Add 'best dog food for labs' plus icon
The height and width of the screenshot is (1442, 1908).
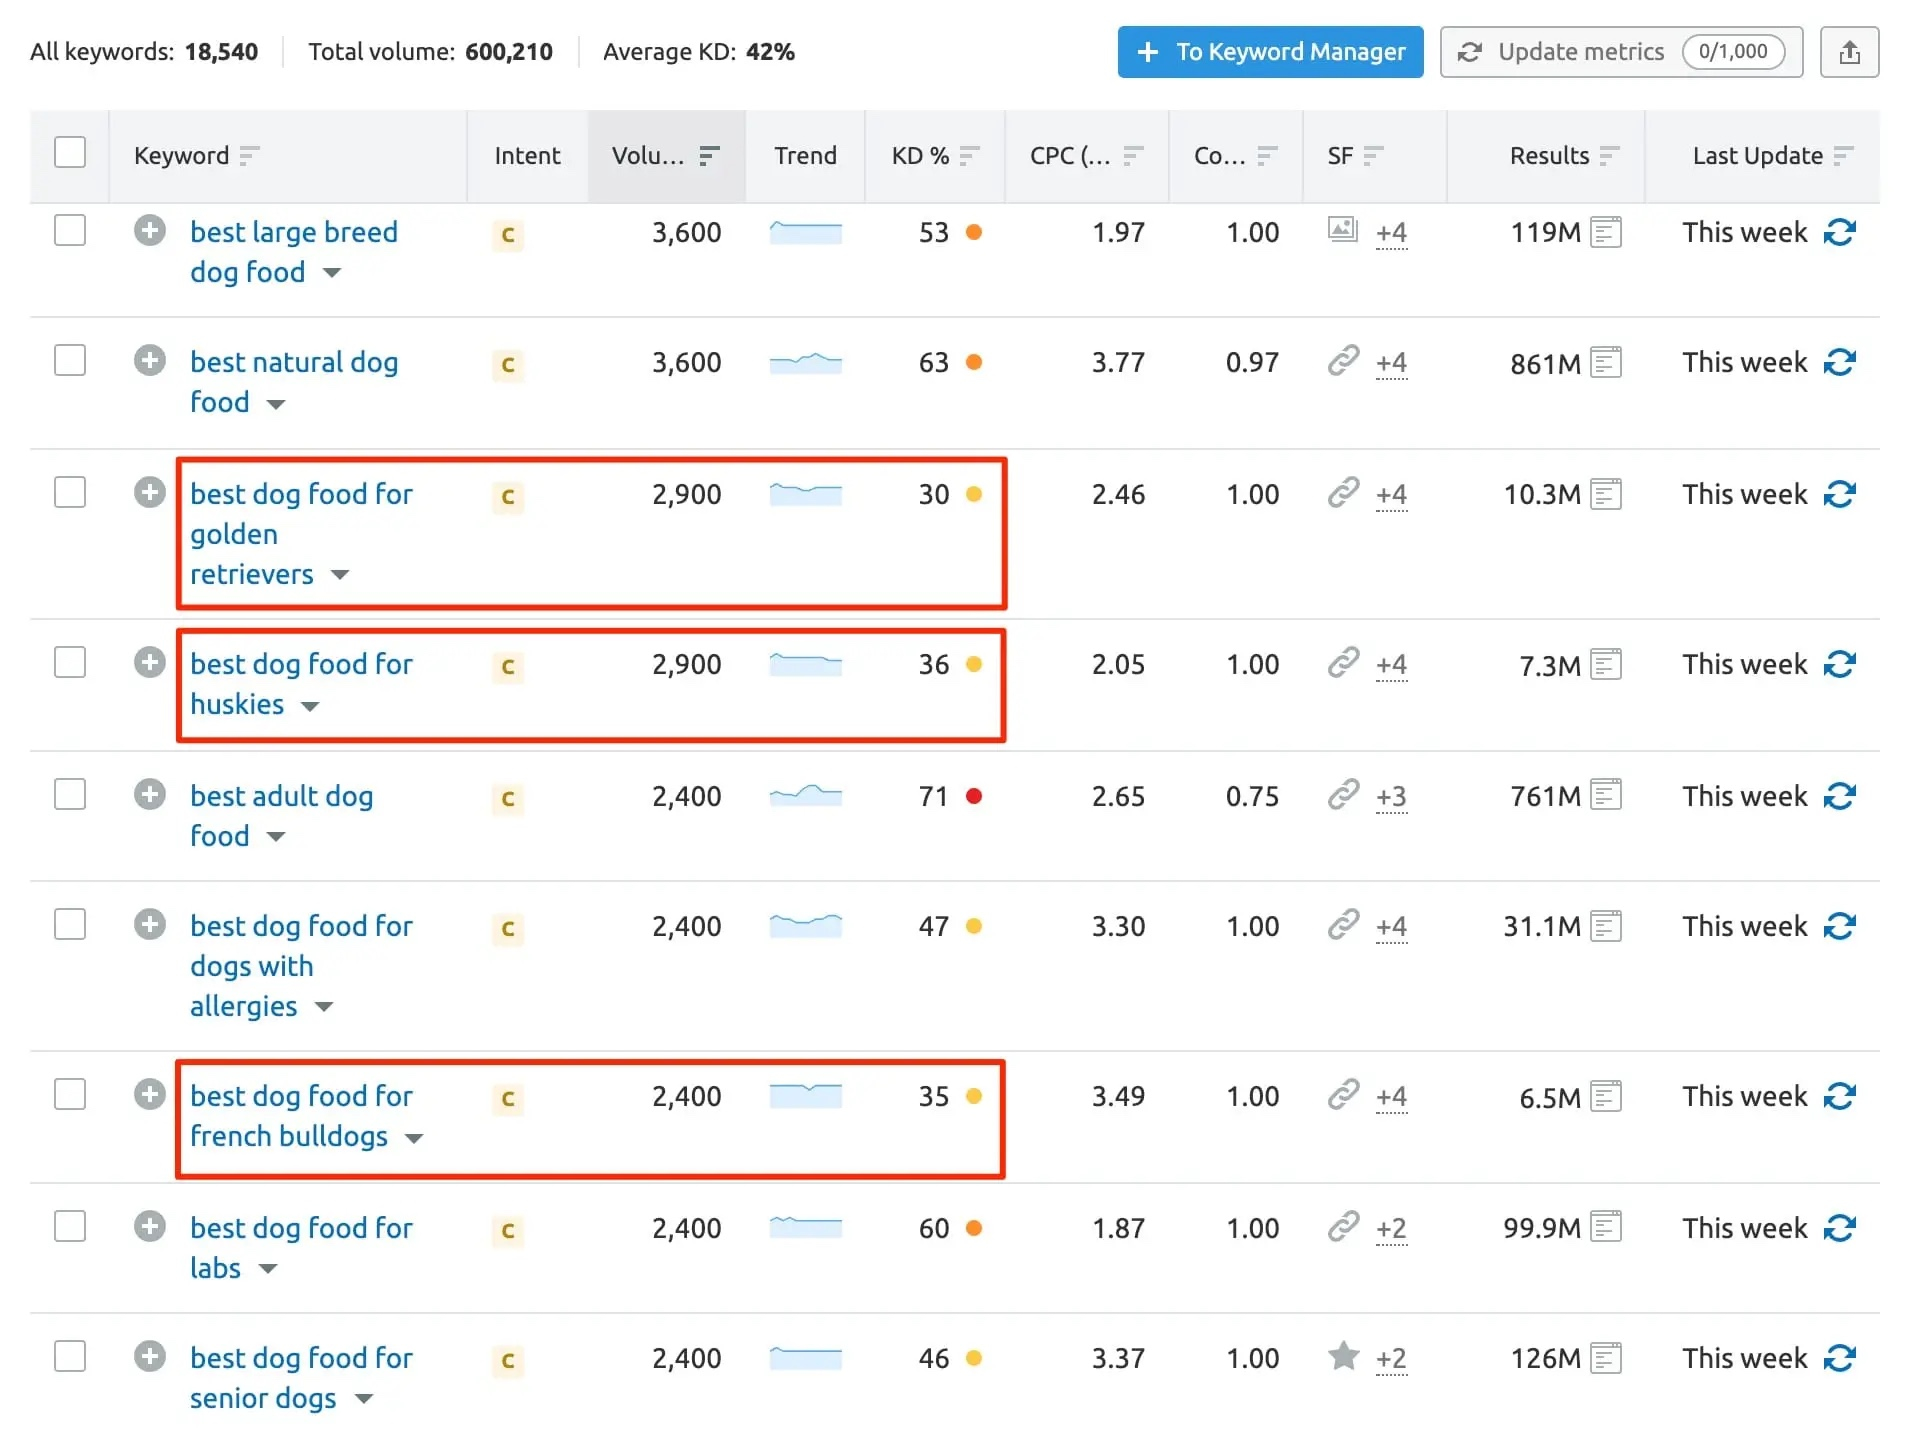point(150,1227)
